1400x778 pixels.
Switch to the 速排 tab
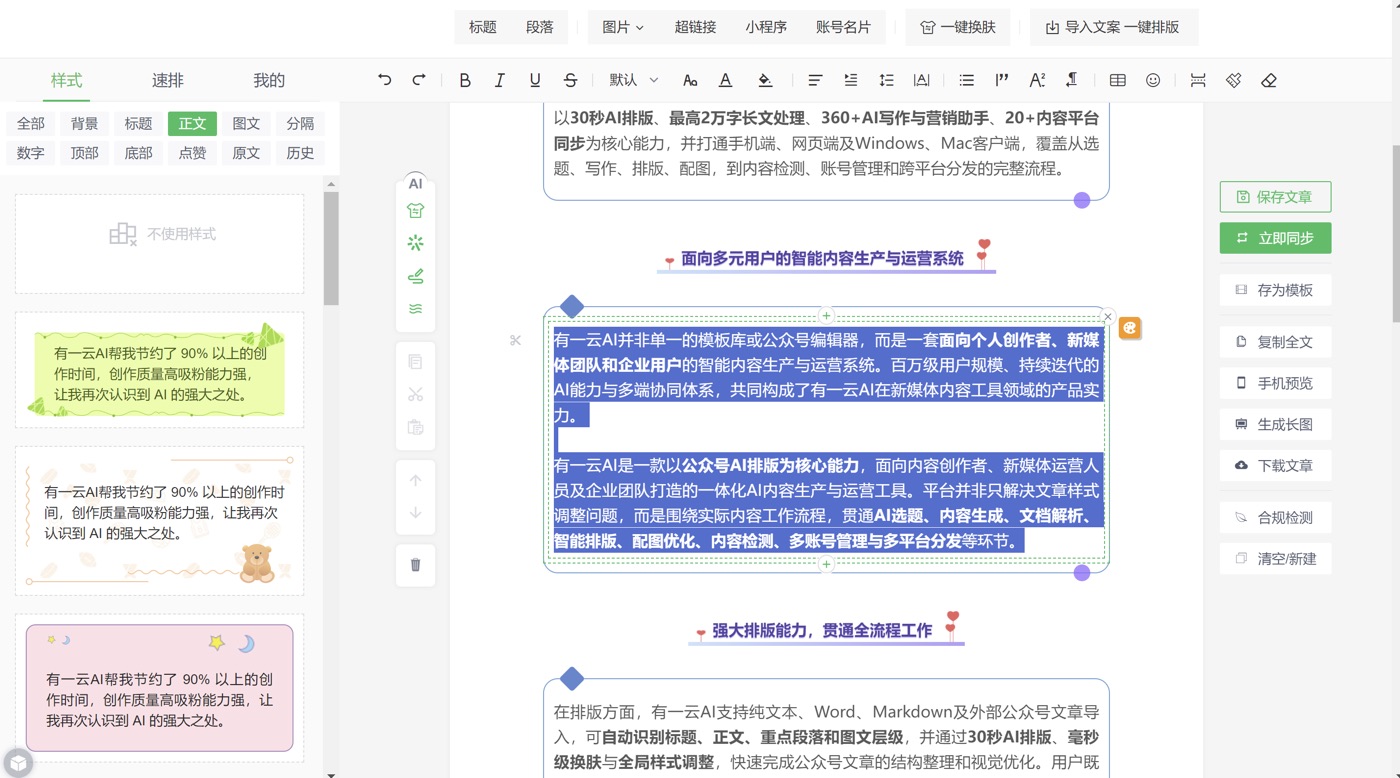pyautogui.click(x=168, y=80)
